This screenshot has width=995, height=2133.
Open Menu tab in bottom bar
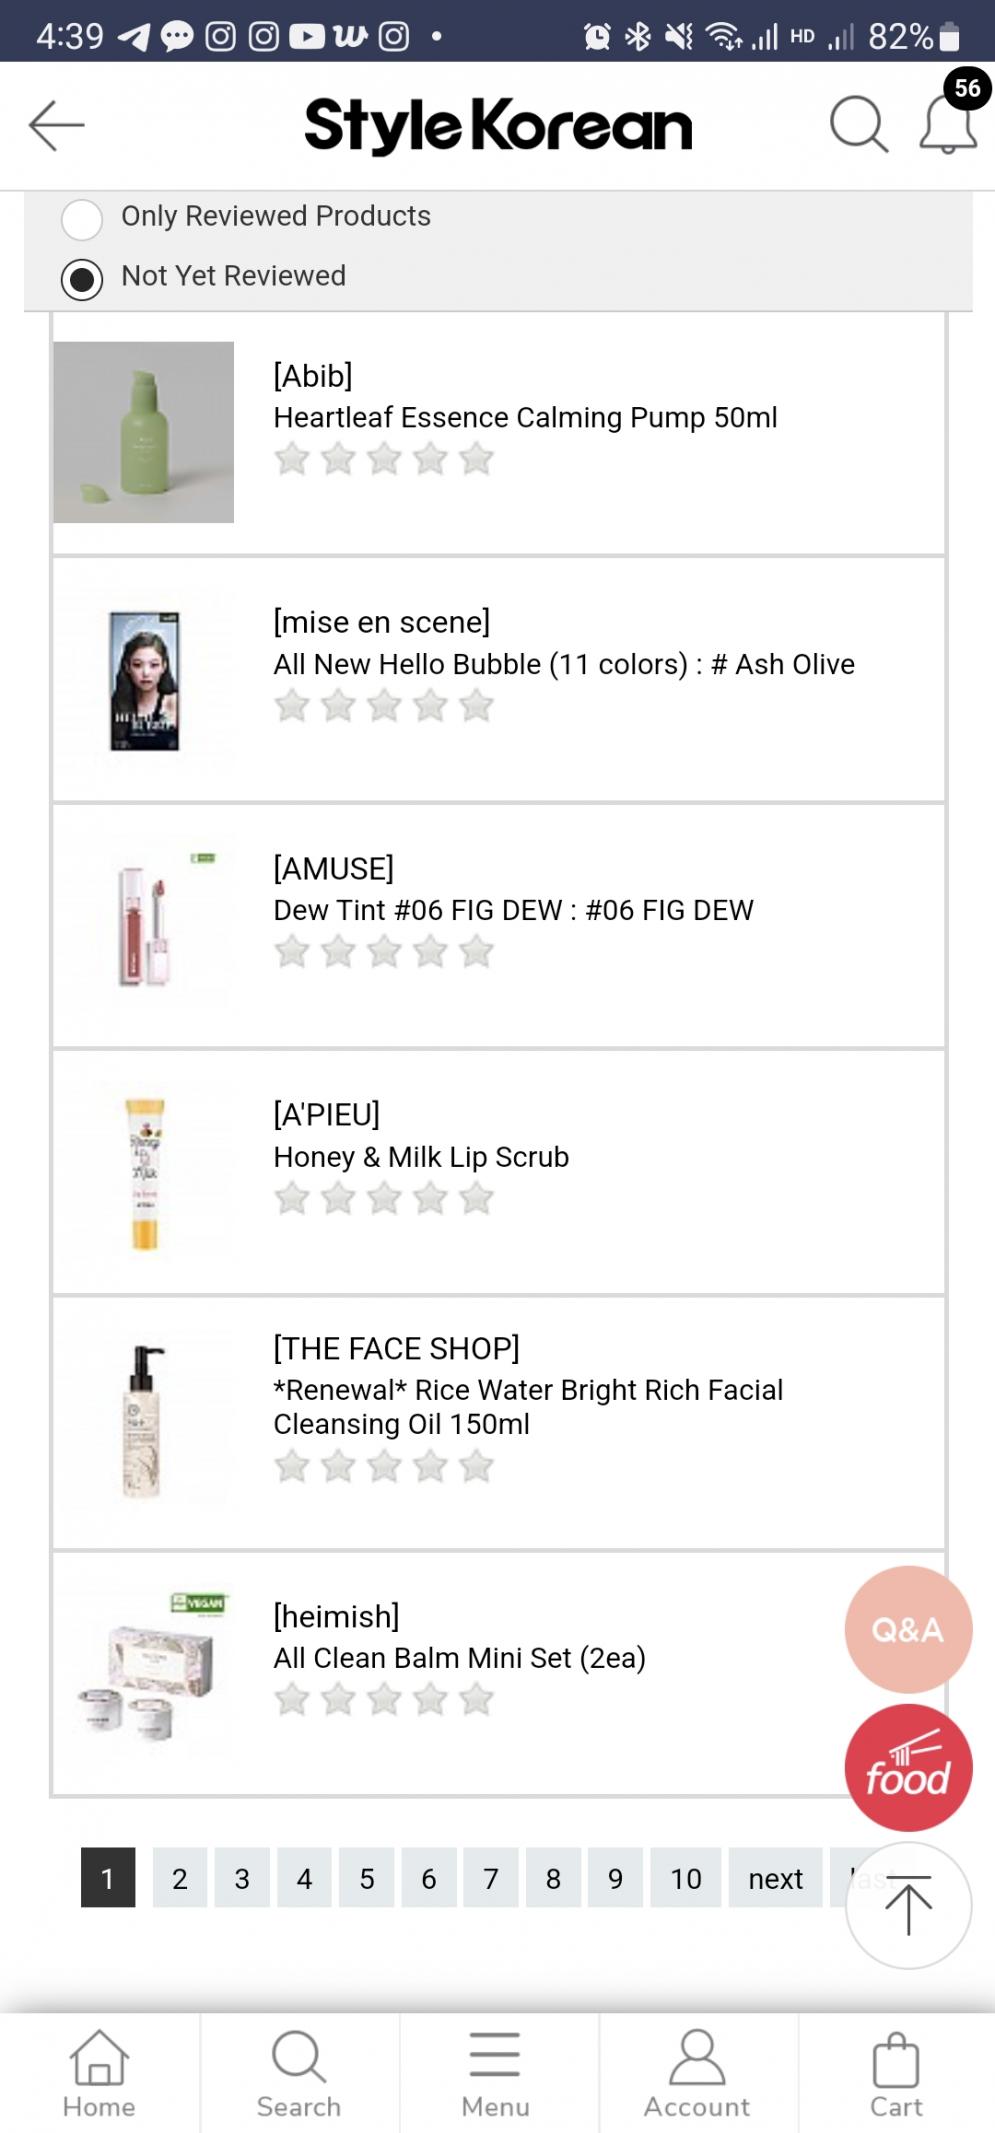495,2073
